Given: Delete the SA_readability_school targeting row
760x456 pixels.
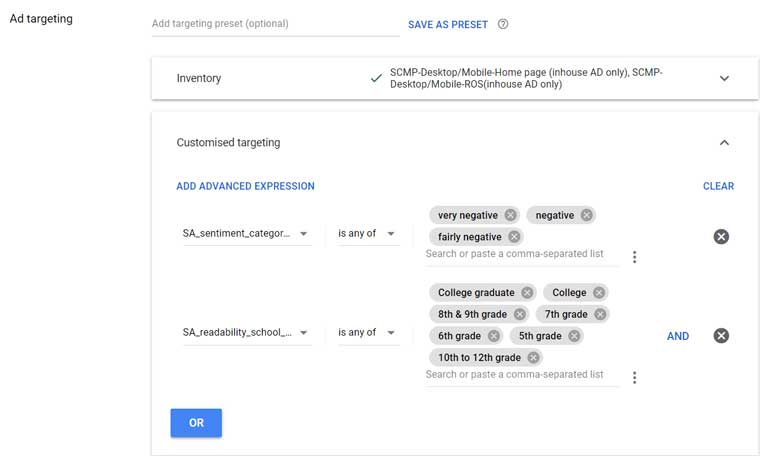Looking at the screenshot, I should point(721,335).
